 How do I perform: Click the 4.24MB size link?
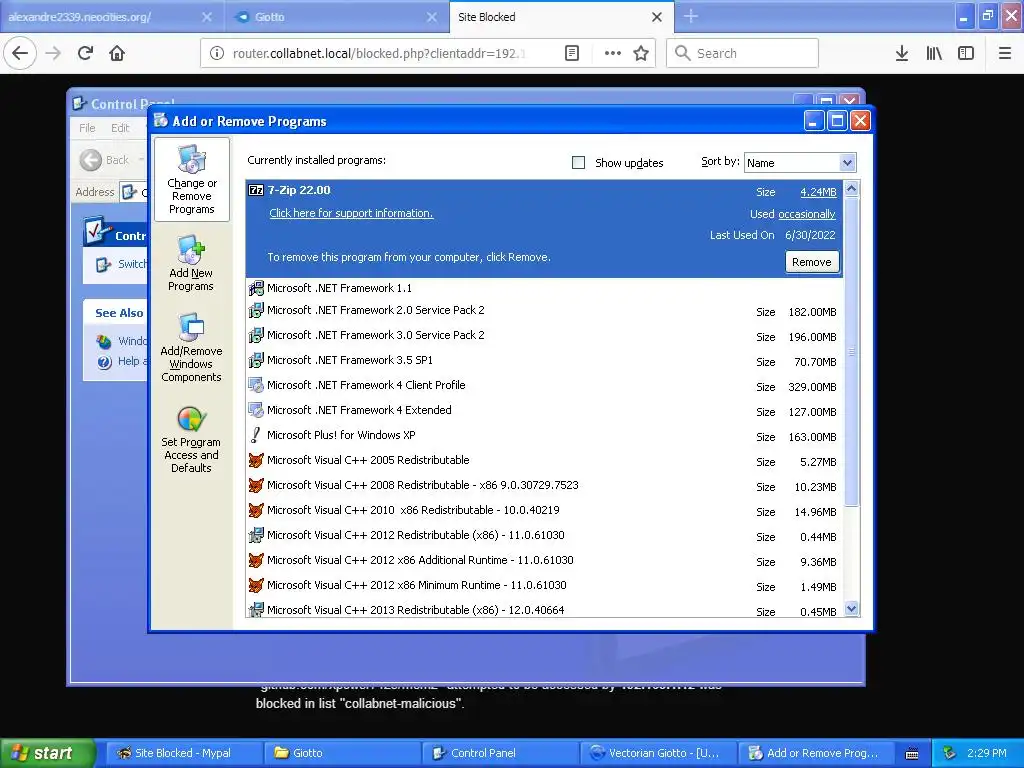(818, 192)
